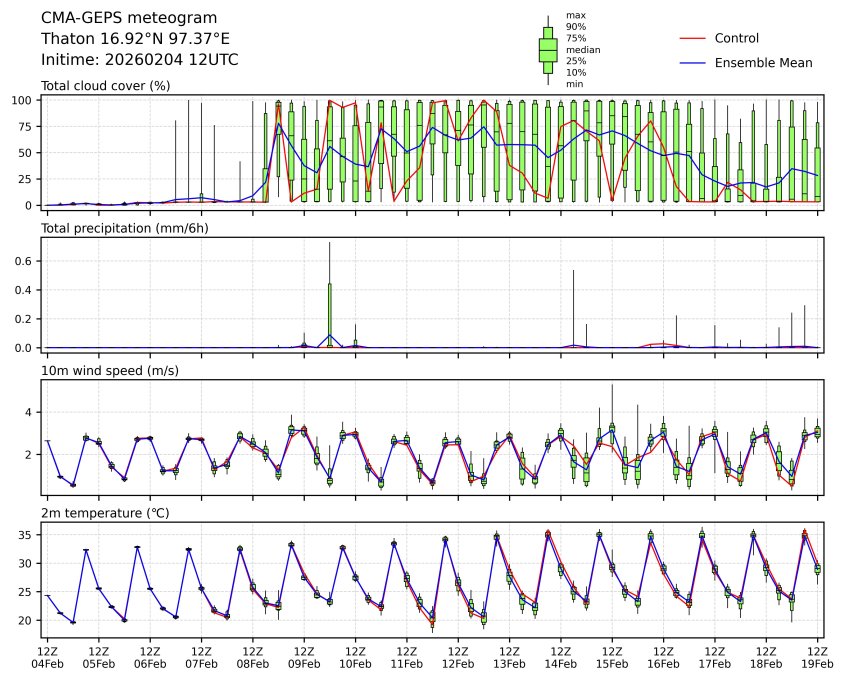This screenshot has width=845, height=681.
Task: Click the 12Z 14Feb x-axis label
Action: point(561,655)
